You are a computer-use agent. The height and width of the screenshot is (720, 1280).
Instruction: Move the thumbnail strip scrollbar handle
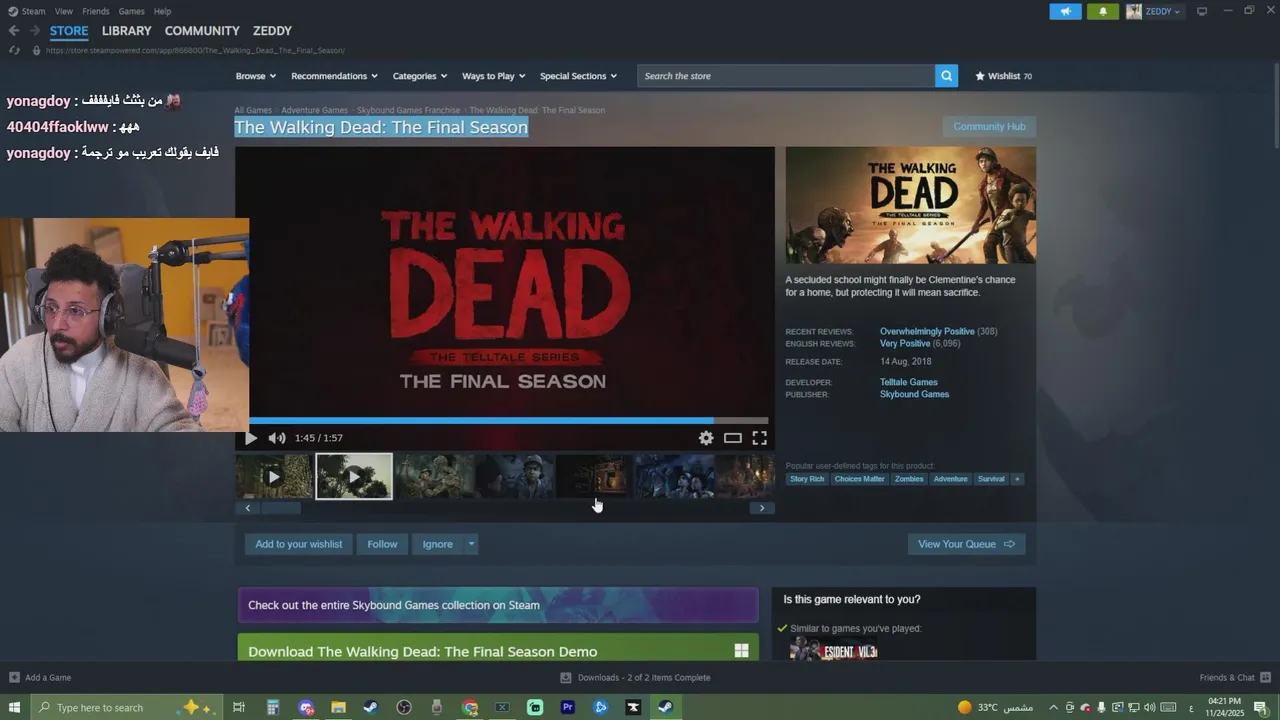coord(281,508)
